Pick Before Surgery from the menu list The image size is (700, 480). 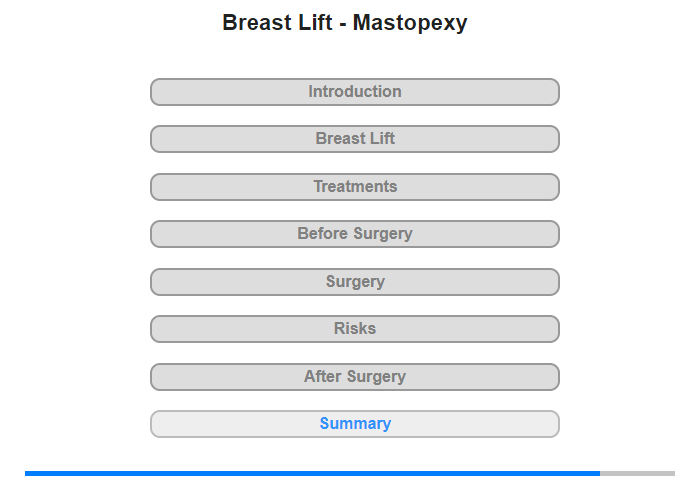pyautogui.click(x=355, y=234)
